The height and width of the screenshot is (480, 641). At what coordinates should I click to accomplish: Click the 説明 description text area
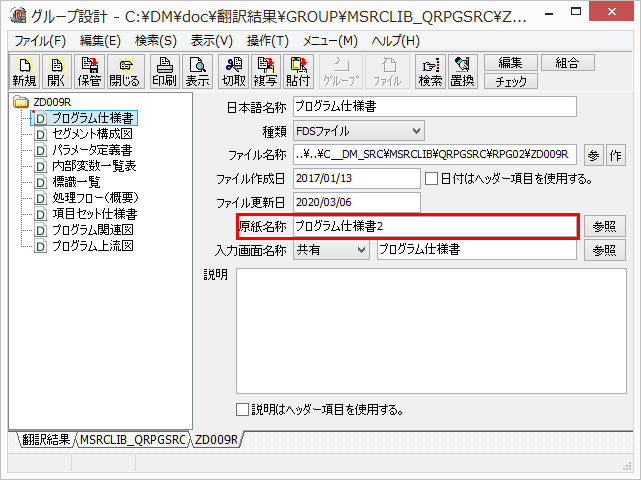[431, 331]
